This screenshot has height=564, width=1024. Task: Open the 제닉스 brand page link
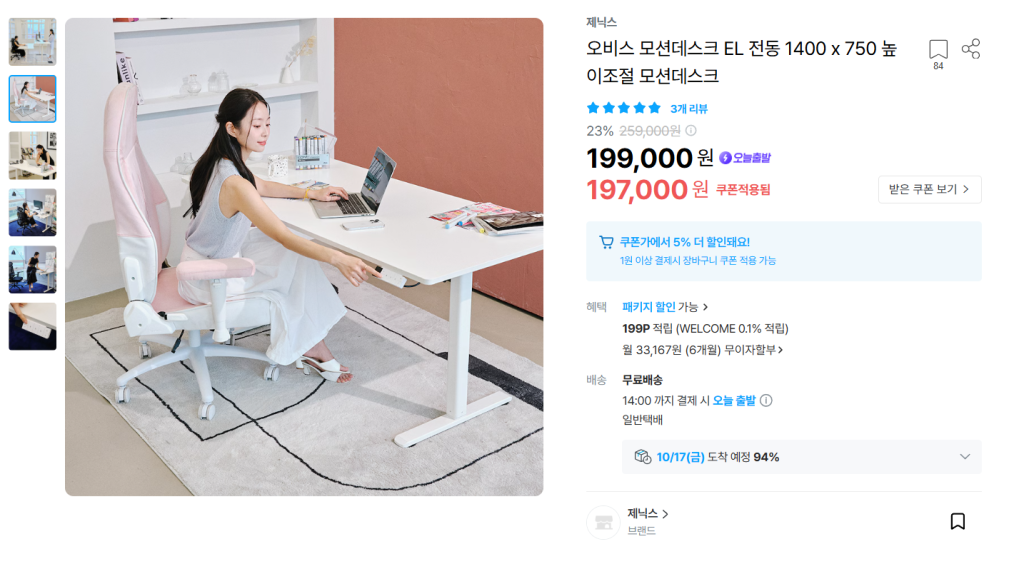pos(647,514)
